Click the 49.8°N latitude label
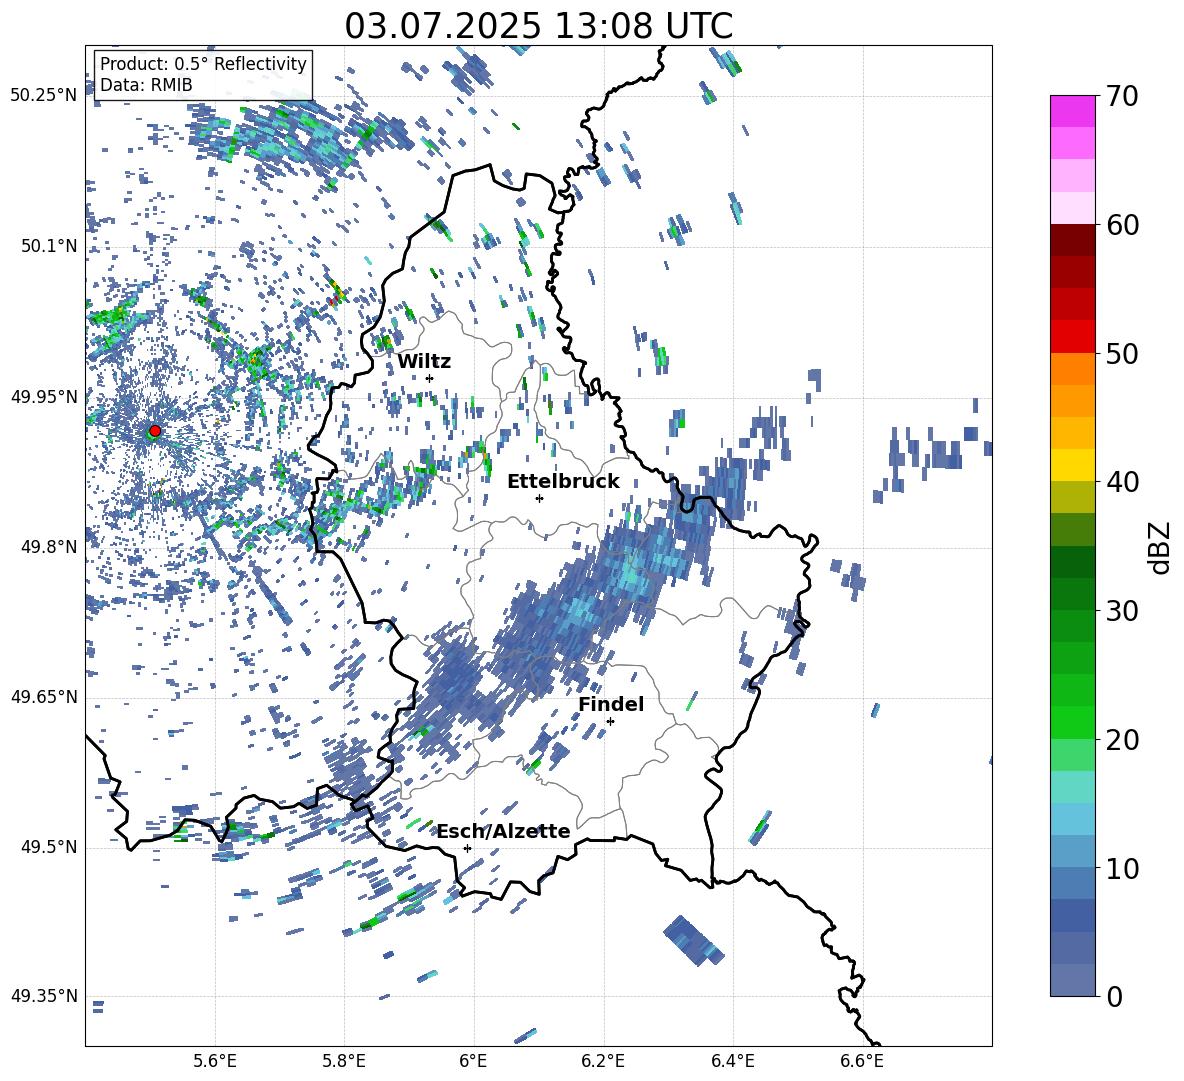The width and height of the screenshot is (1184, 1081). pyautogui.click(x=48, y=547)
